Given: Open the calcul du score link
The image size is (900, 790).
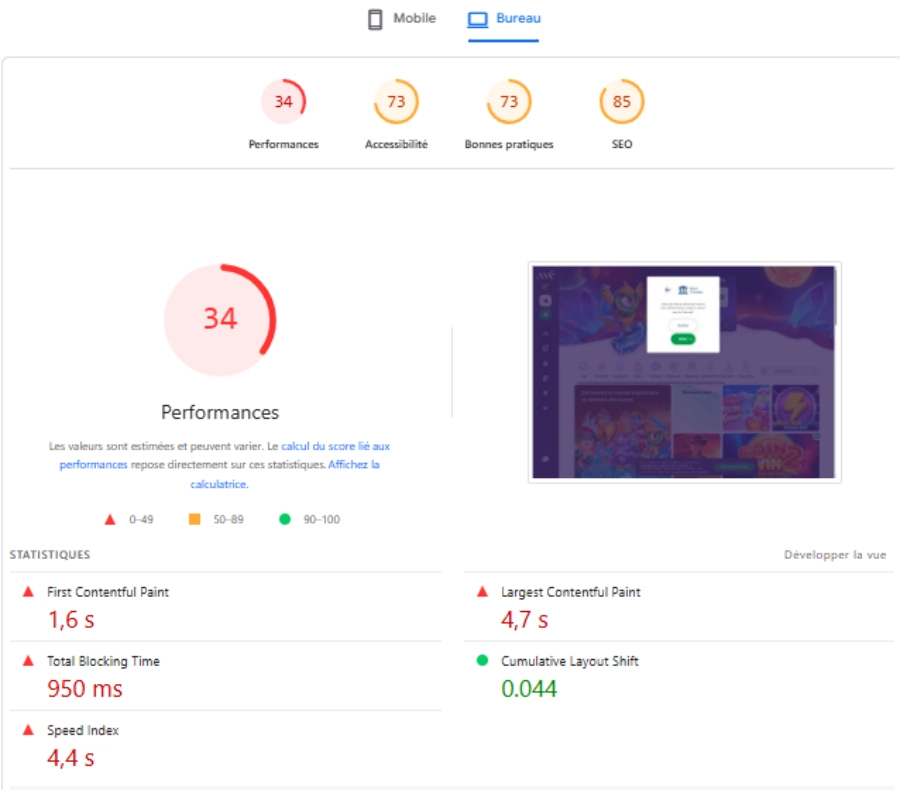Looking at the screenshot, I should [336, 446].
